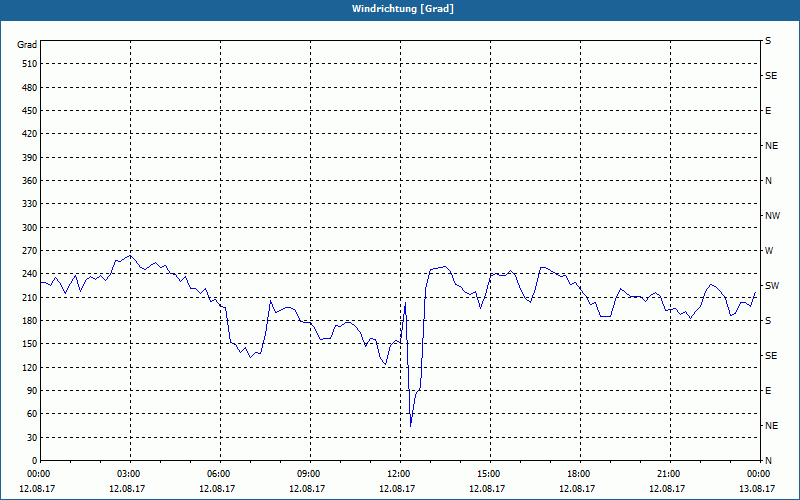Image resolution: width=800 pixels, height=500 pixels.
Task: Click the chart title Windrichtung [Grad]
Action: coord(403,9)
